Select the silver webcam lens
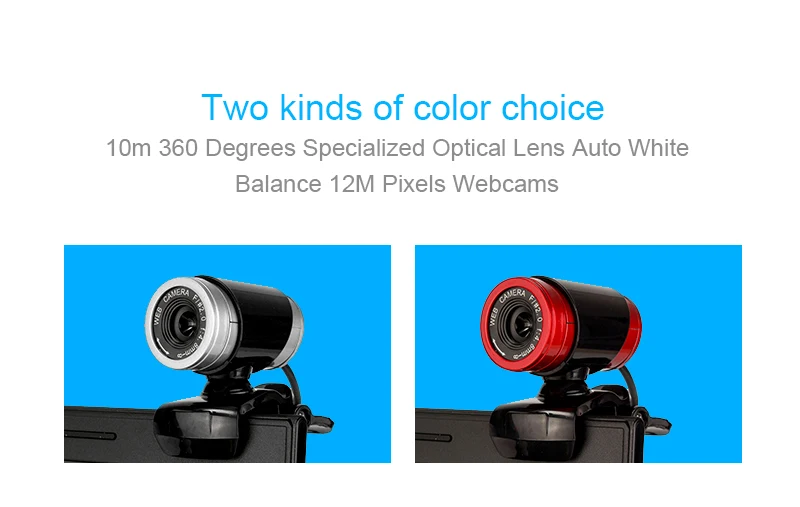Viewport: 800px width, 507px height. [184, 323]
